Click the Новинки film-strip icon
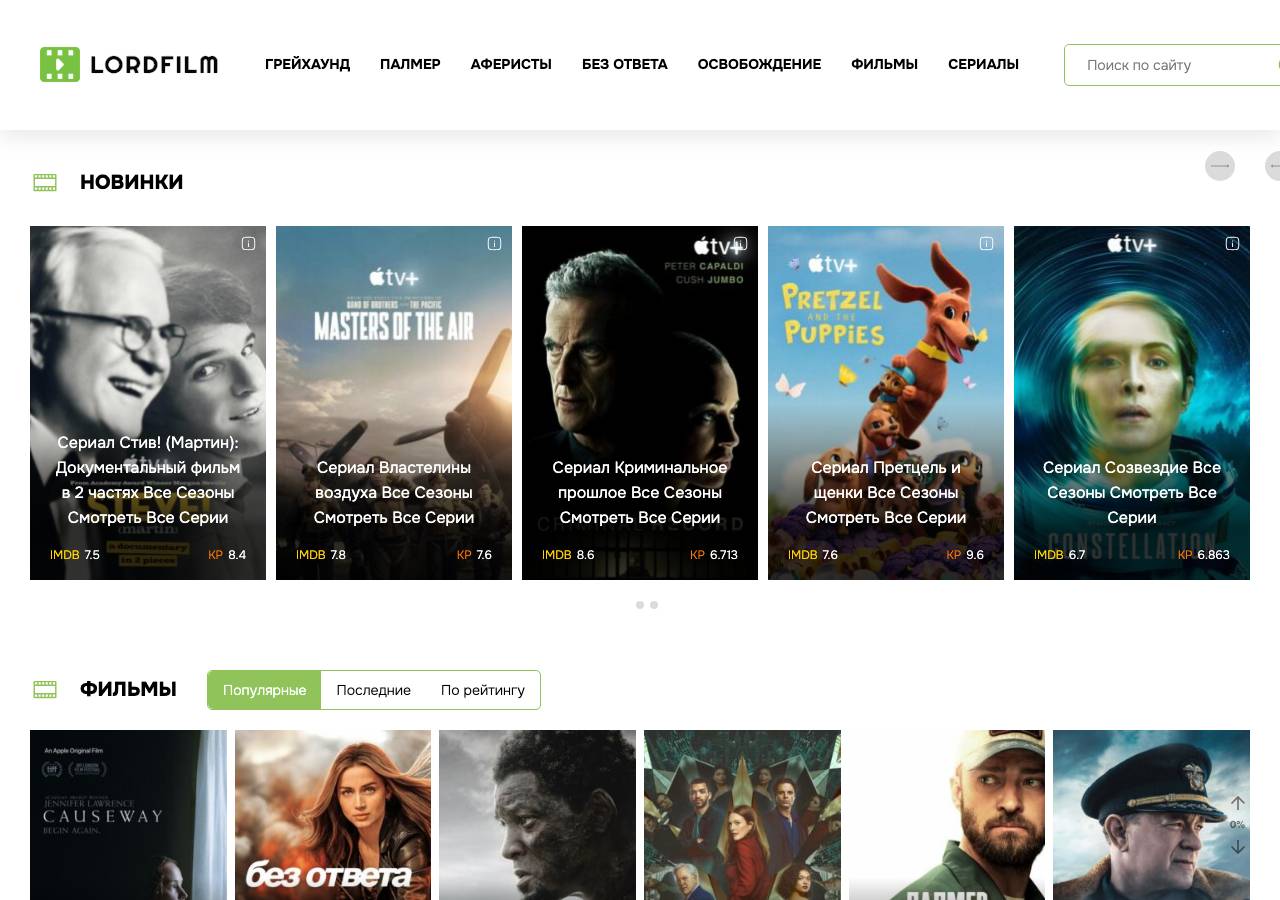 pyautogui.click(x=45, y=182)
